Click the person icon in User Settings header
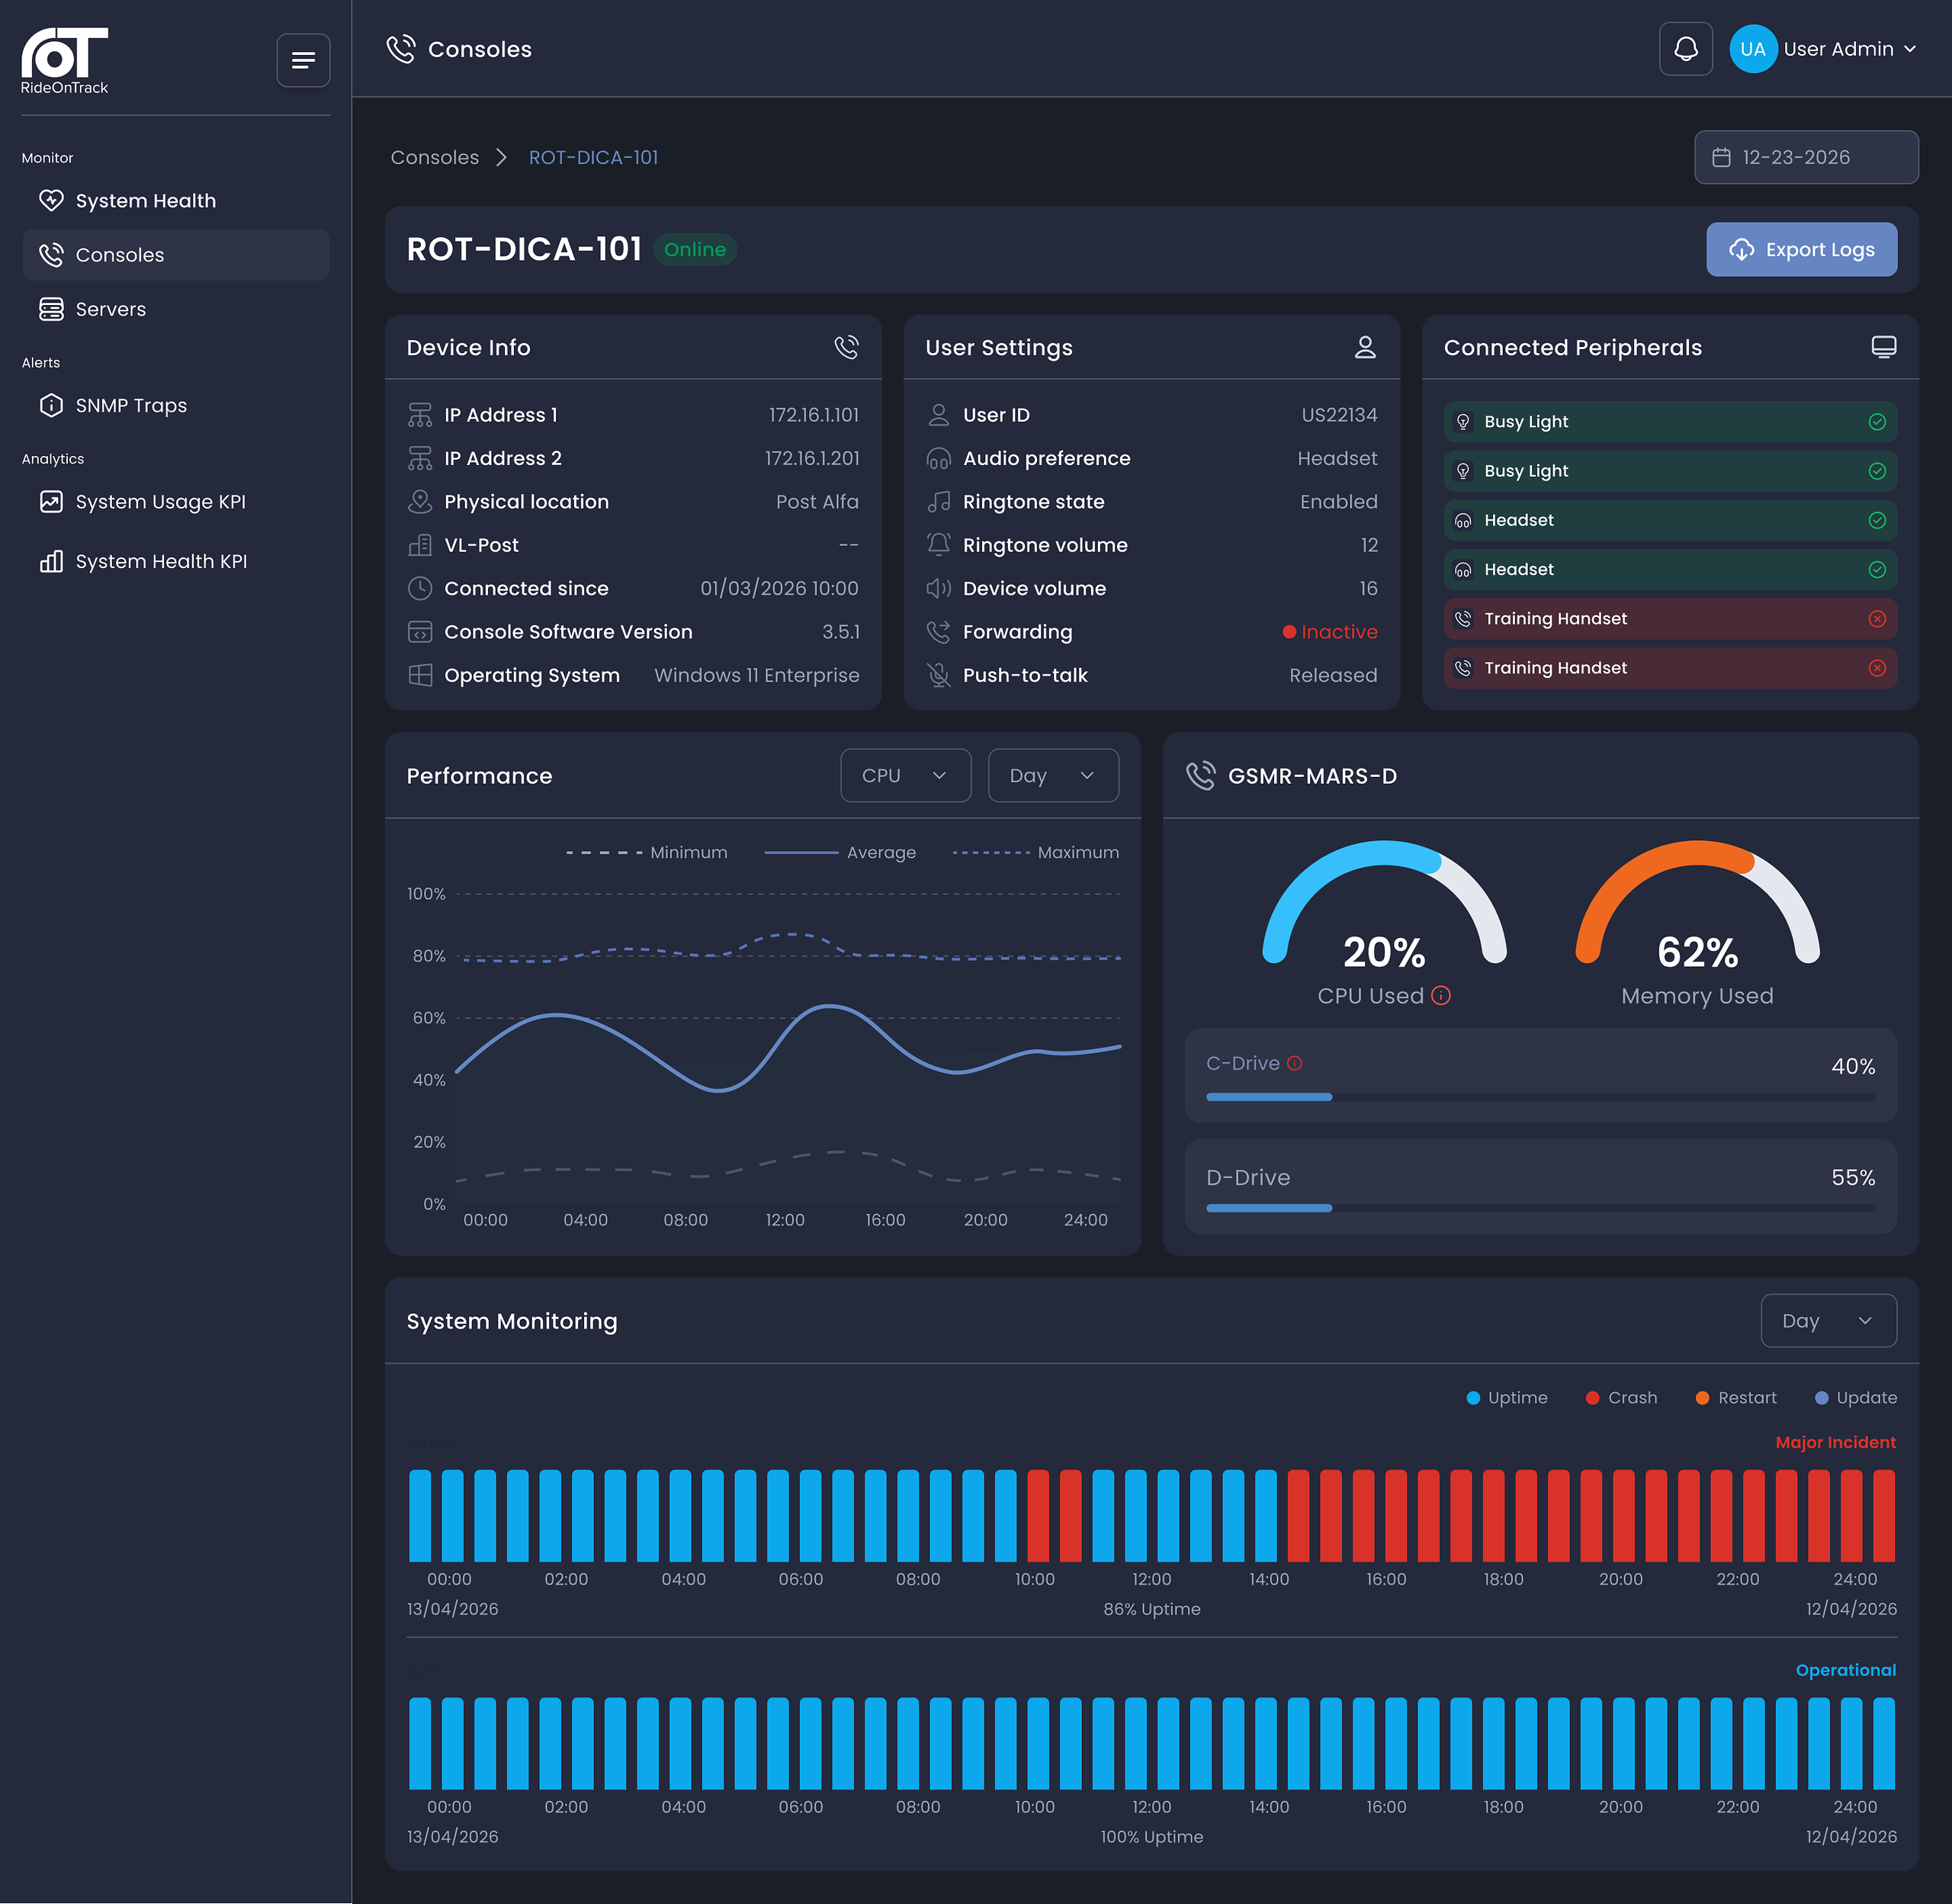This screenshot has width=1952, height=1904. (1365, 347)
